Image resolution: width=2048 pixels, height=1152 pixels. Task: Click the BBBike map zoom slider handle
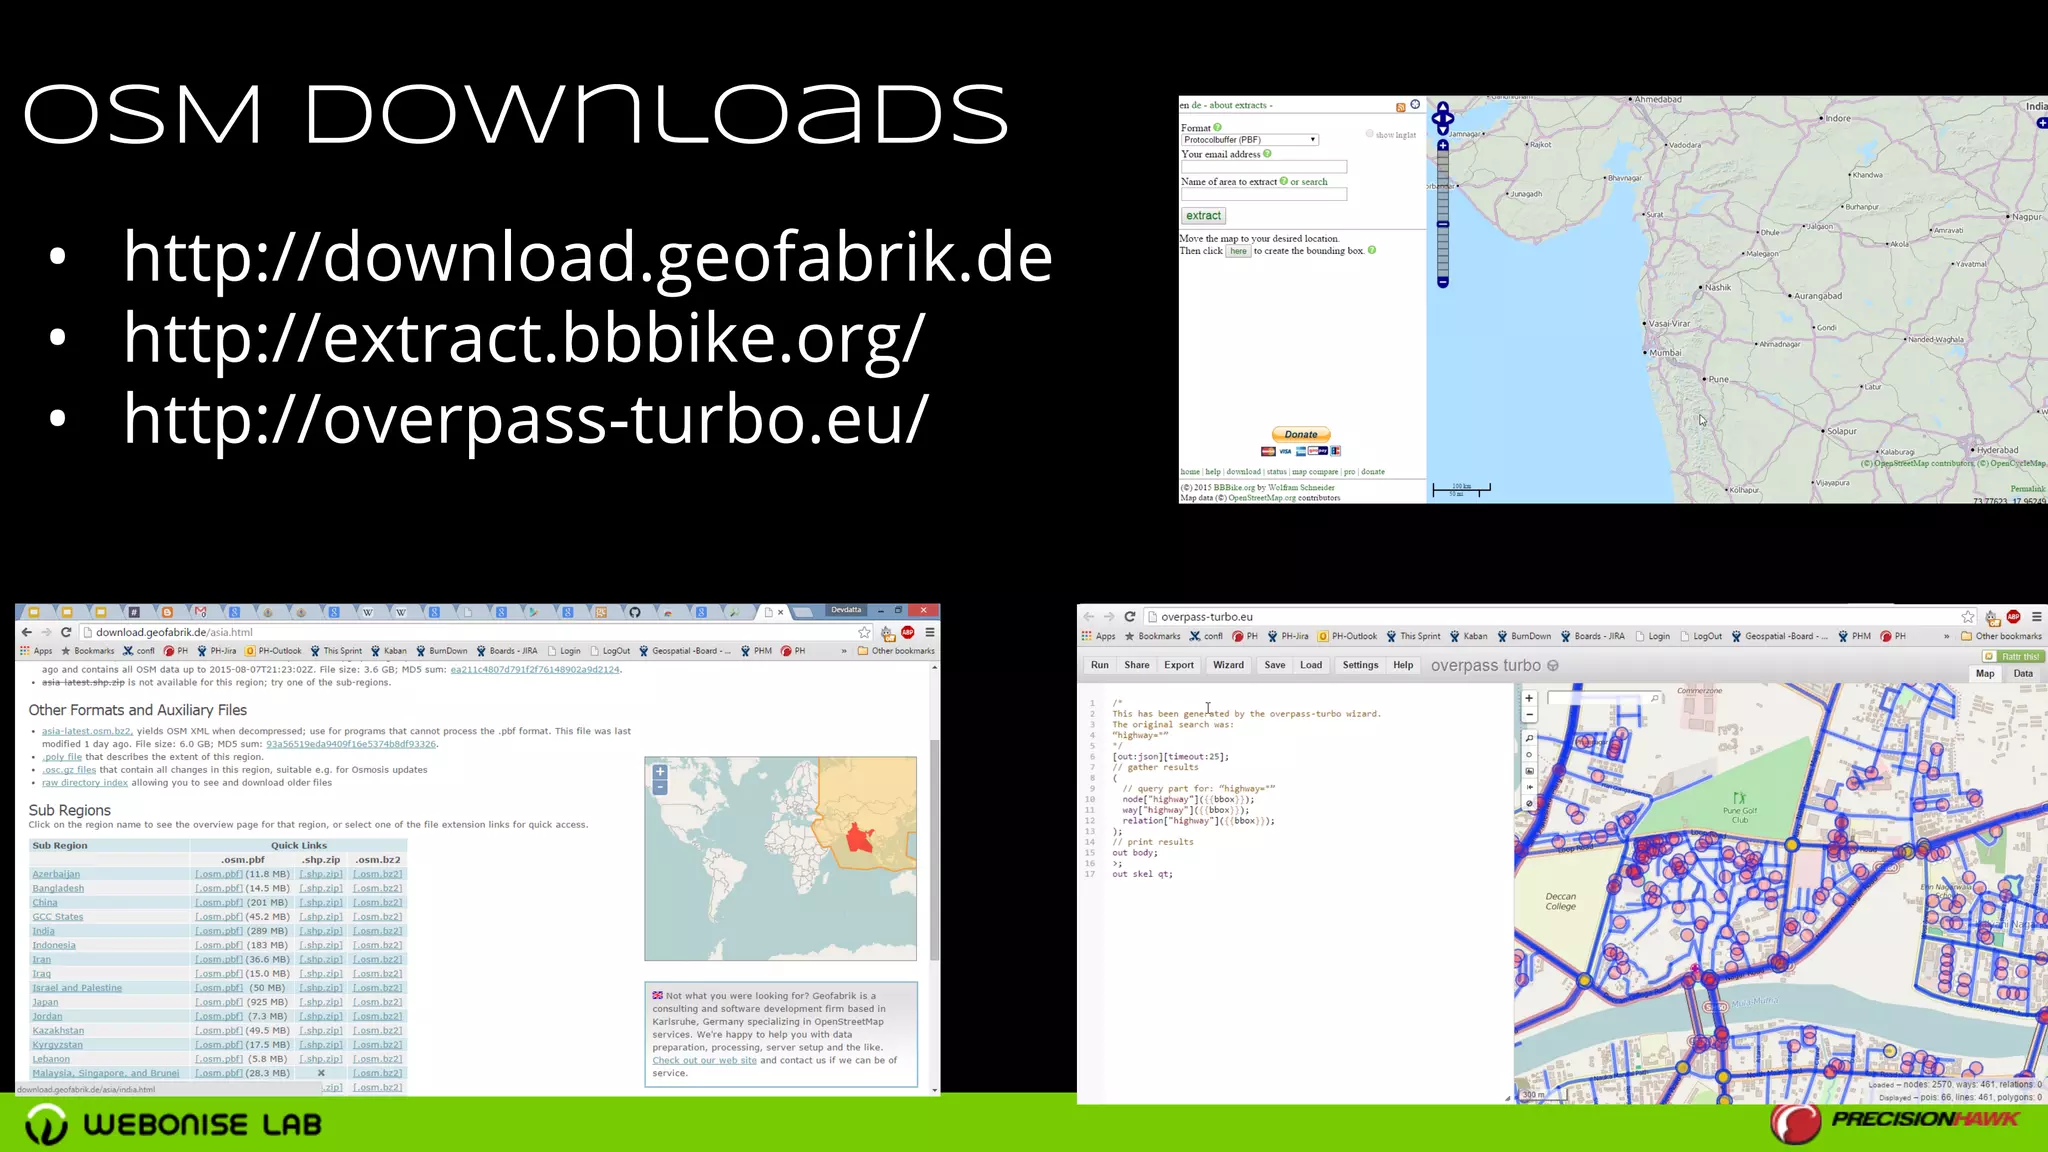coord(1442,224)
